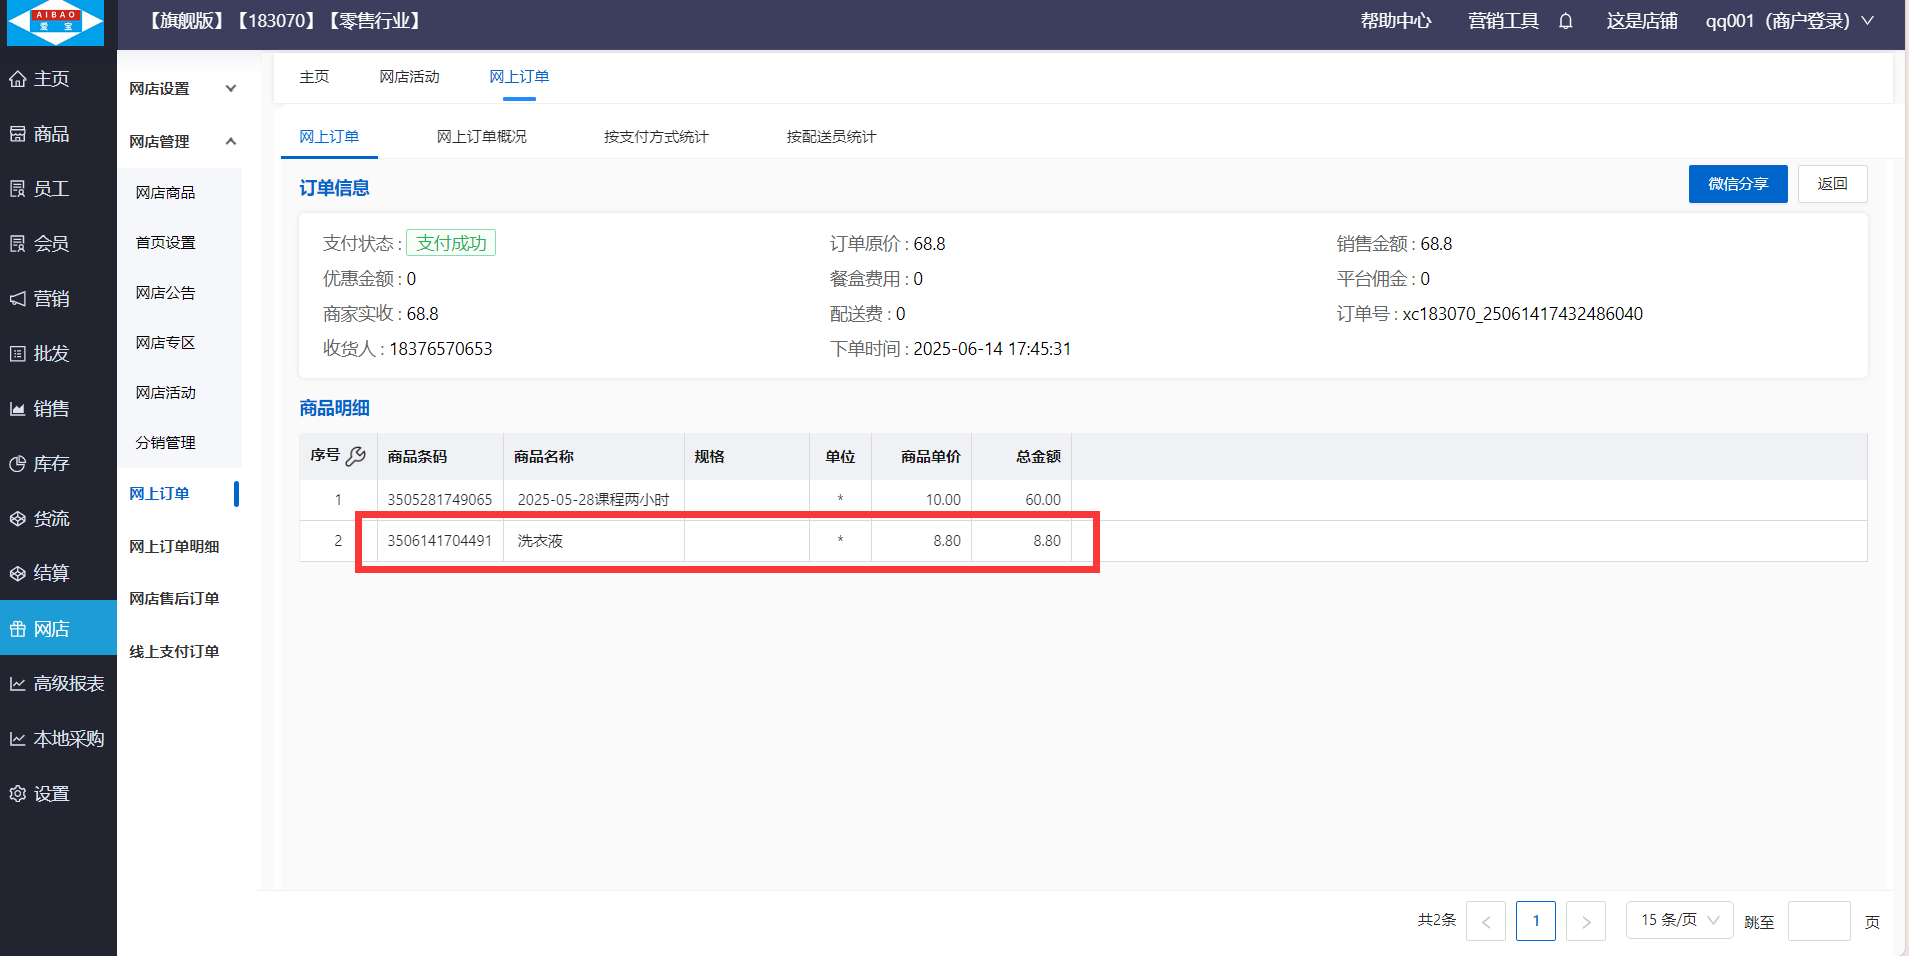Open 网店售后订单 in submenu
Image resolution: width=1909 pixels, height=956 pixels.
coord(174,599)
